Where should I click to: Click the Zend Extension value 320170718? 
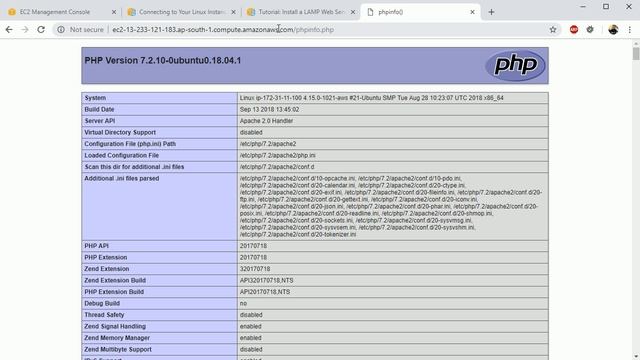coord(255,269)
